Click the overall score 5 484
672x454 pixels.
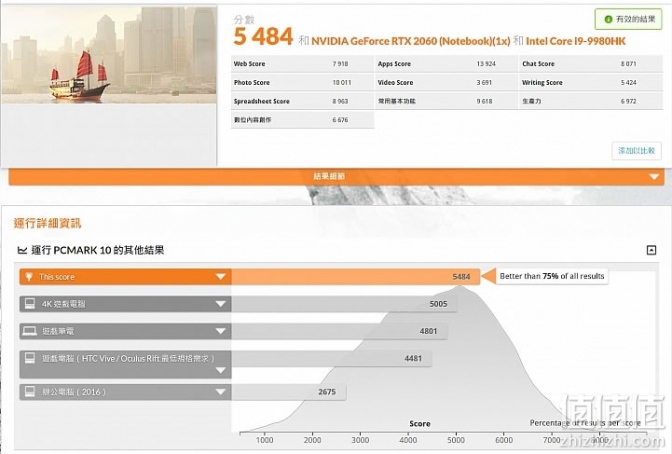[x=263, y=36]
